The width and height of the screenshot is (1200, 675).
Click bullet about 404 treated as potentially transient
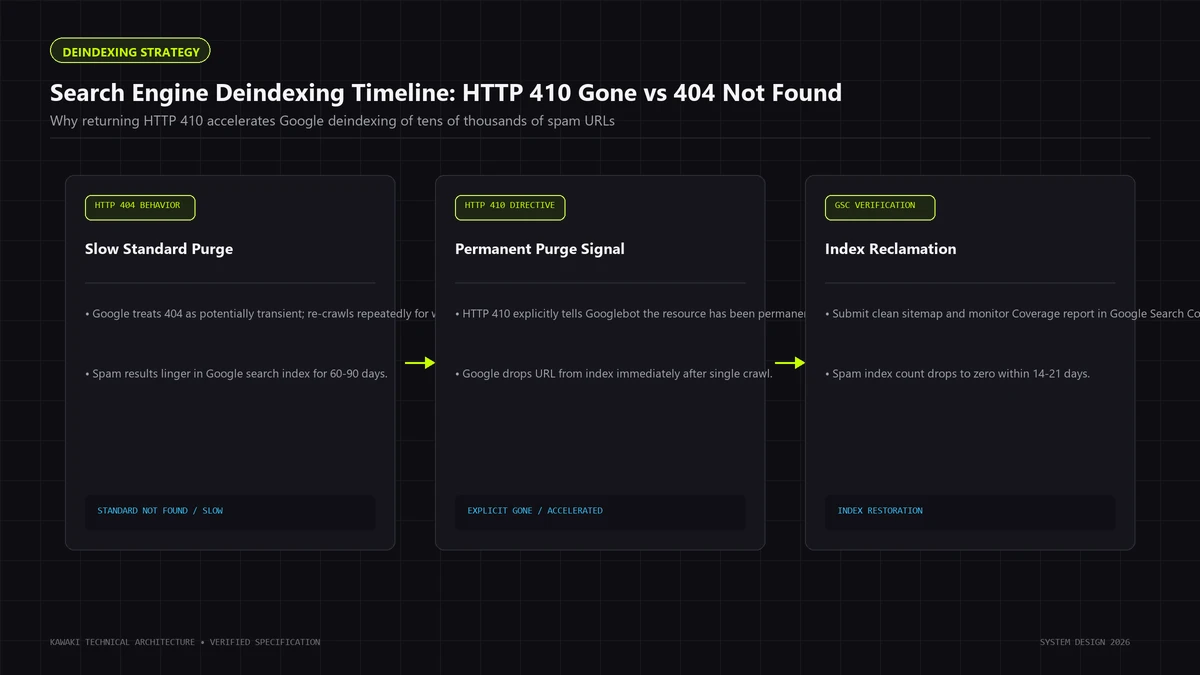[x=261, y=314]
